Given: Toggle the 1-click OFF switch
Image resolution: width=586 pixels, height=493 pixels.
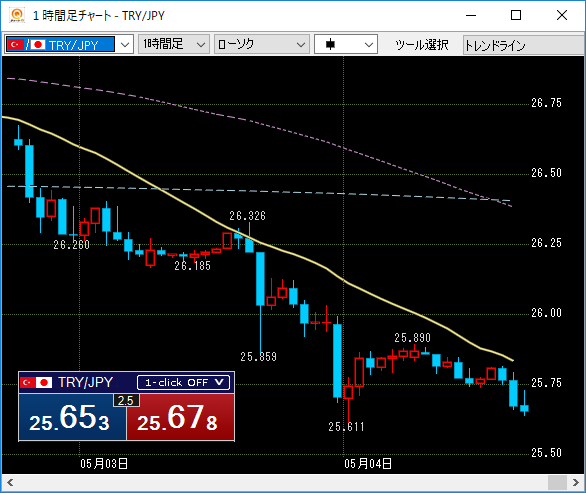Looking at the screenshot, I should pyautogui.click(x=183, y=382).
